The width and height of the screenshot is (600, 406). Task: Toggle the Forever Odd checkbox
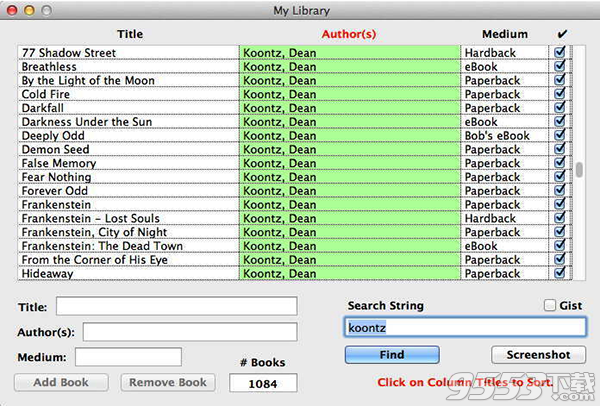coord(559,190)
